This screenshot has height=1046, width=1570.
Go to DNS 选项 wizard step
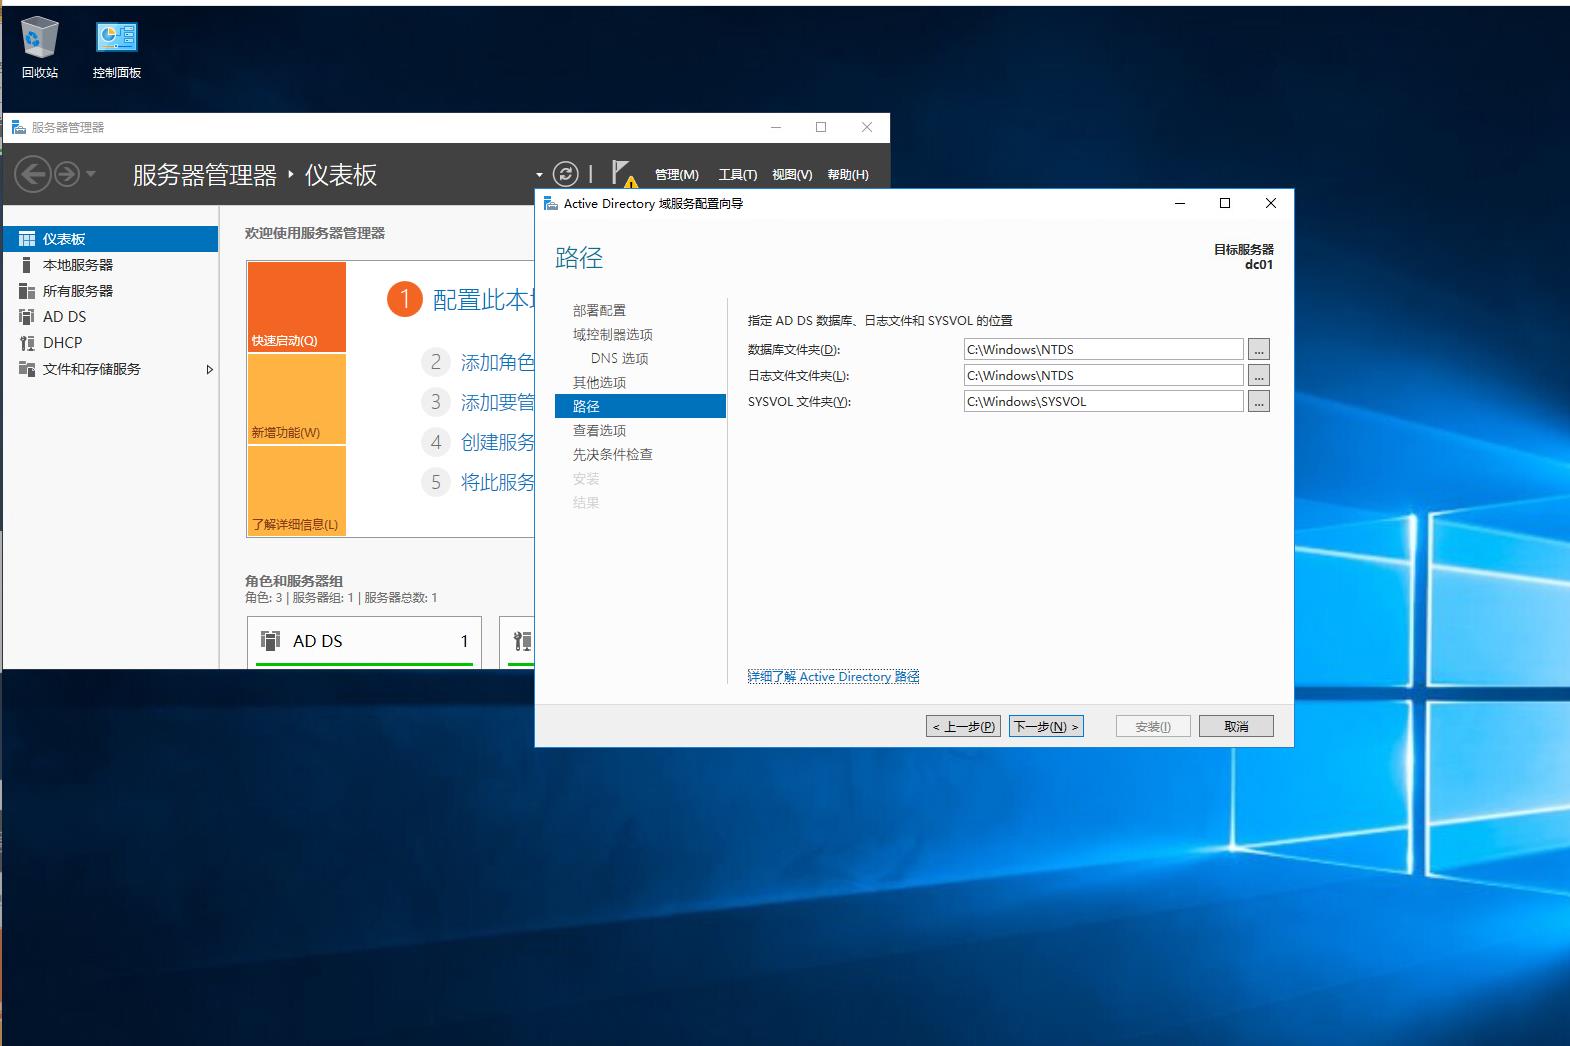point(619,359)
